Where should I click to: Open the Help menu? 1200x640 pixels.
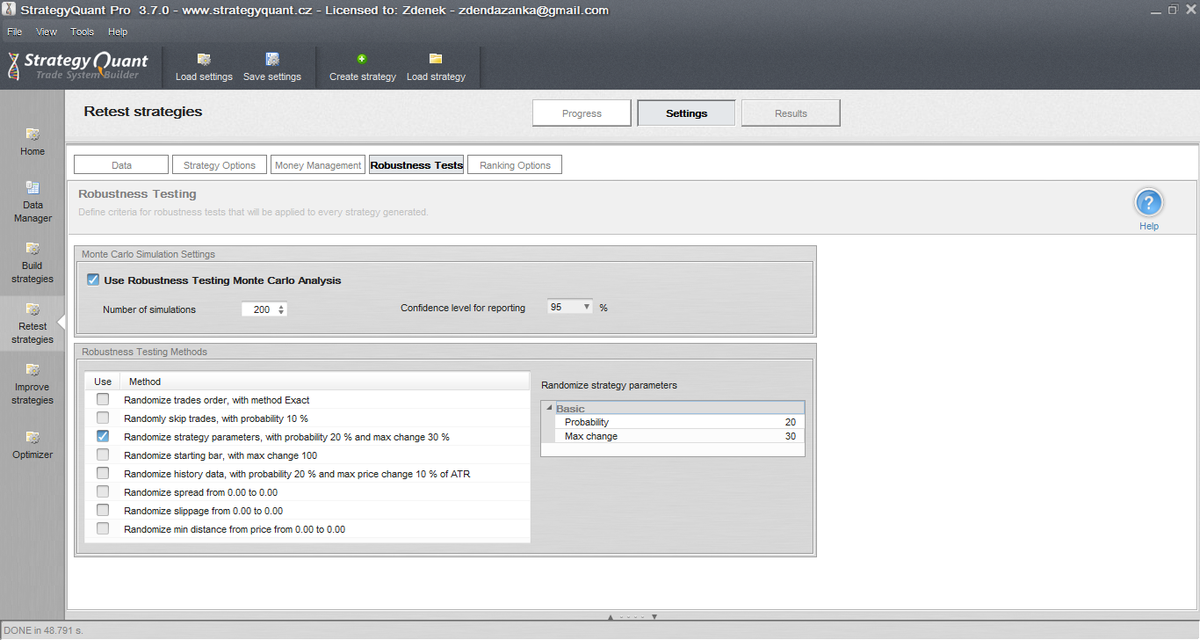(118, 32)
